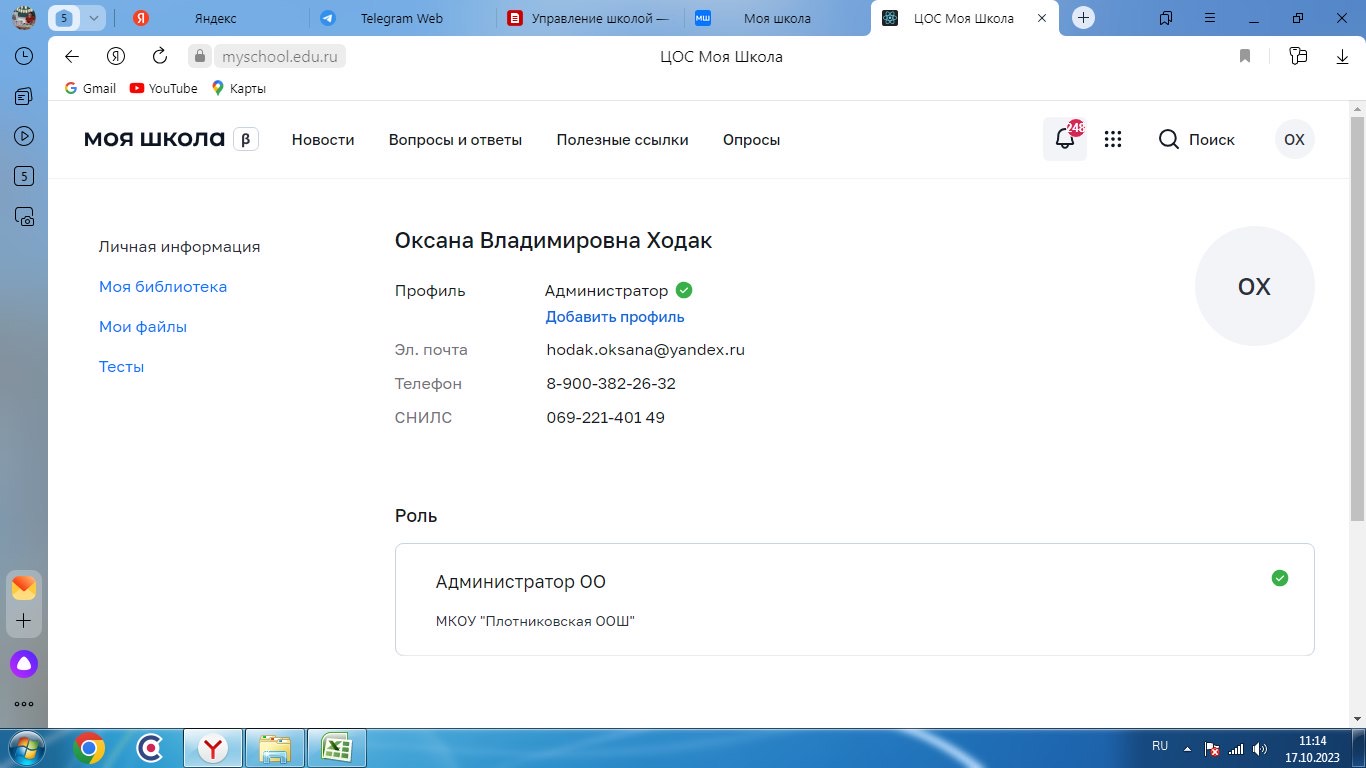Click the large OX profile avatar
Screen dimensions: 1366x768
tap(1254, 286)
